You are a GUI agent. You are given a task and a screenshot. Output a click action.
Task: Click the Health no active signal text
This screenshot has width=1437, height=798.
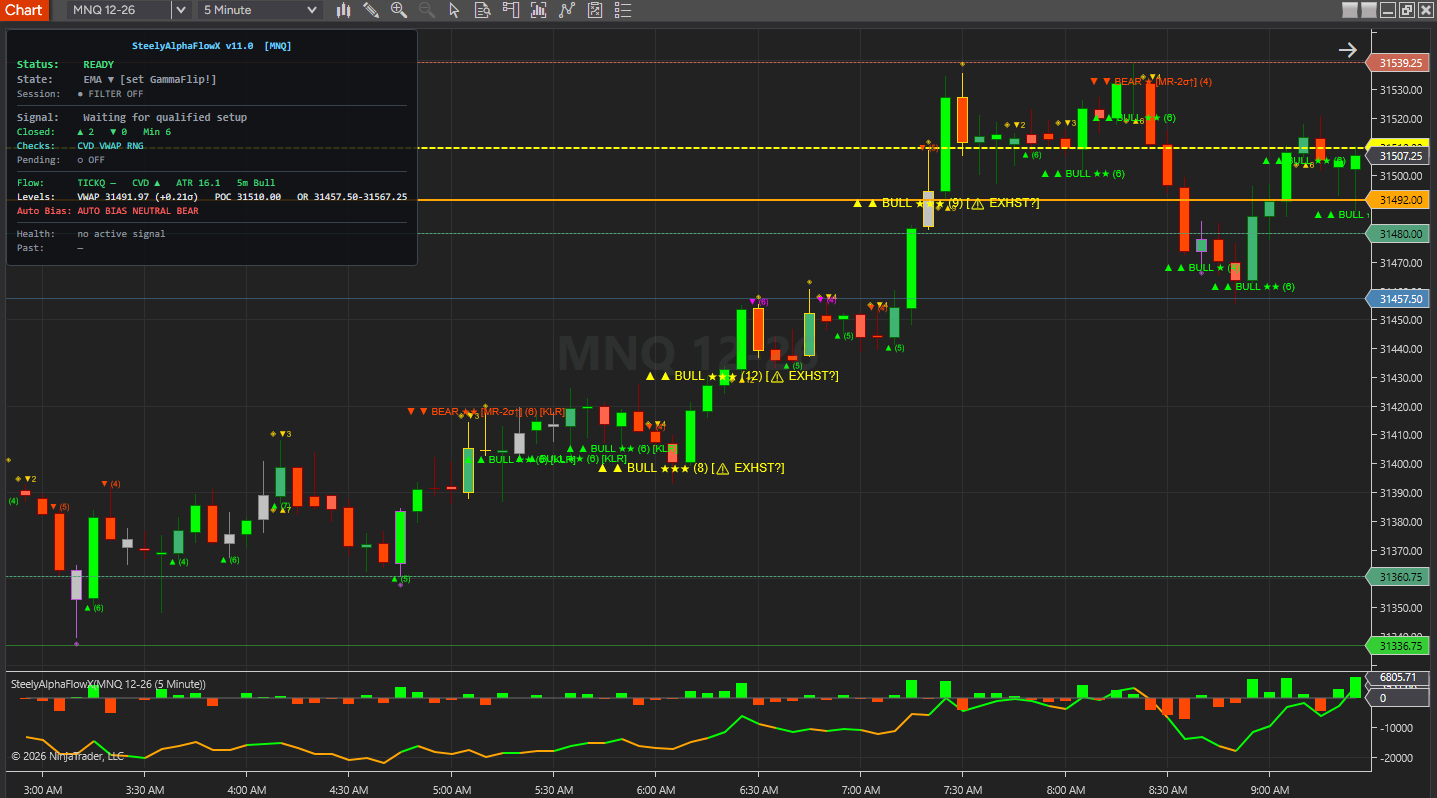click(91, 234)
